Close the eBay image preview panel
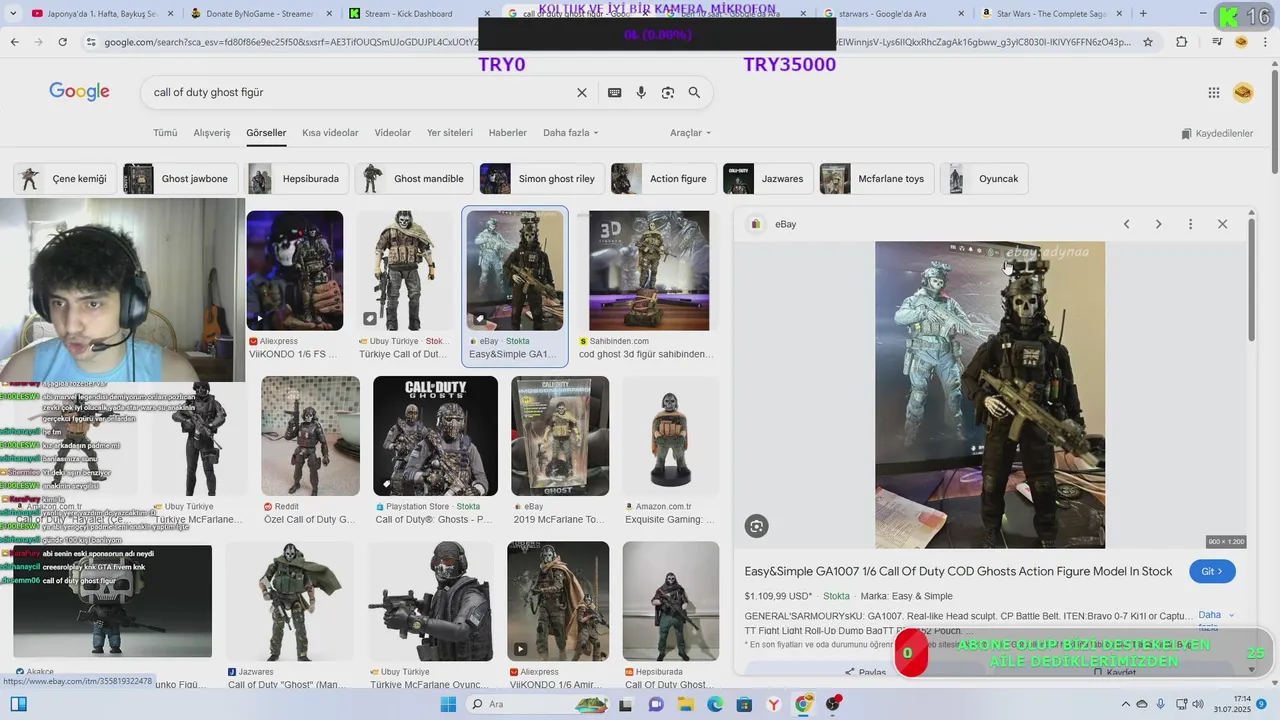The width and height of the screenshot is (1280, 720). (x=1222, y=224)
